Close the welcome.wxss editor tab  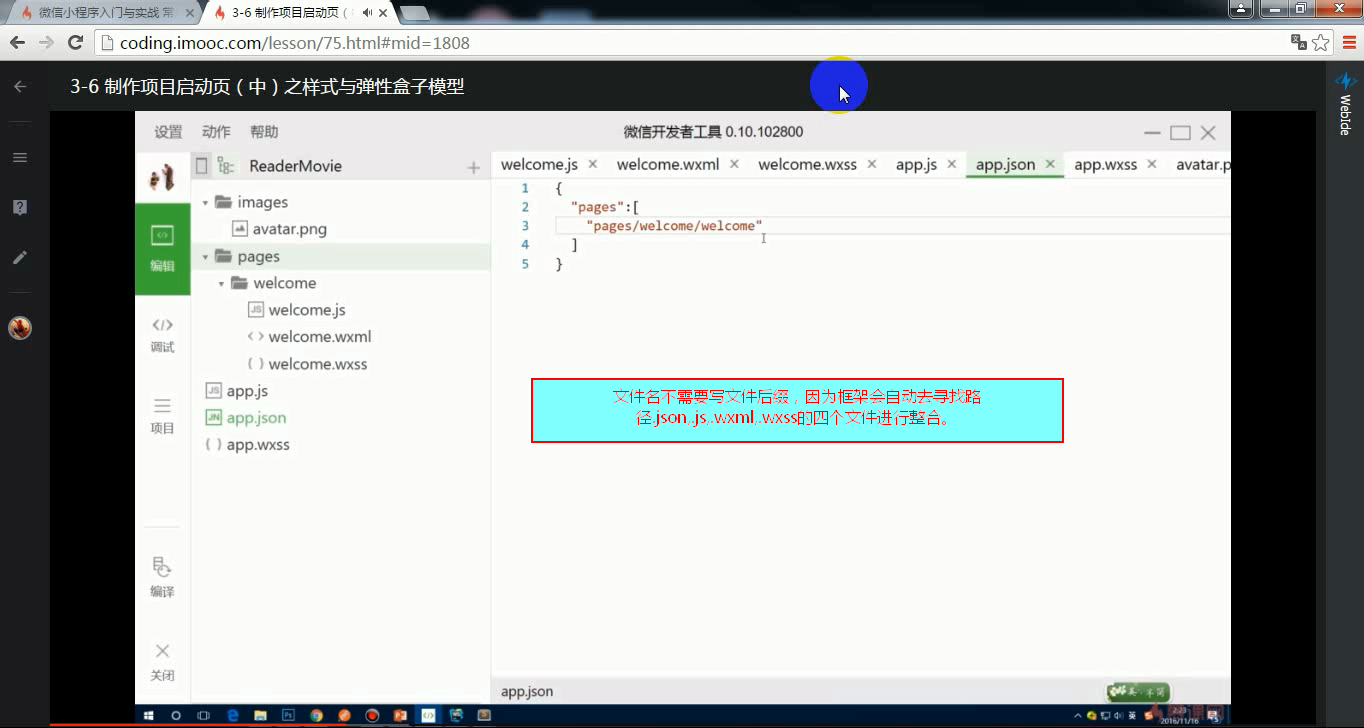click(x=872, y=164)
